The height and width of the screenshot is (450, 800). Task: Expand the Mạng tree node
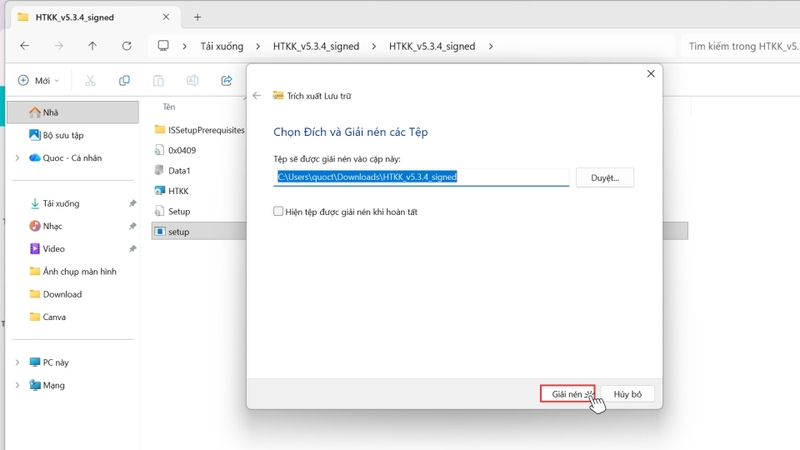(x=17, y=385)
